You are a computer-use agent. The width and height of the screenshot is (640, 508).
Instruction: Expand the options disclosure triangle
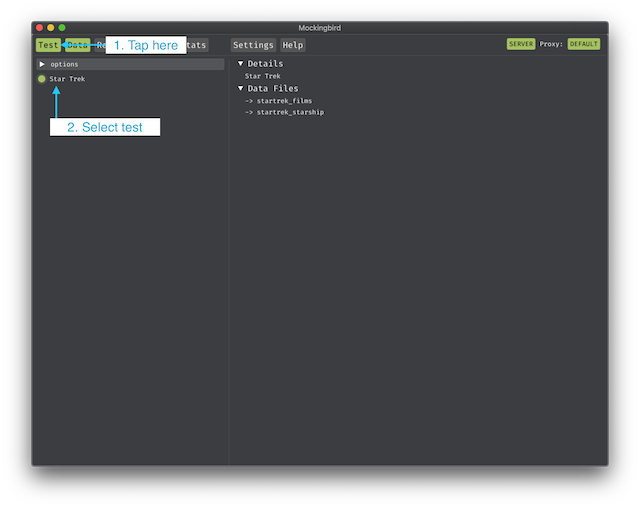click(41, 64)
